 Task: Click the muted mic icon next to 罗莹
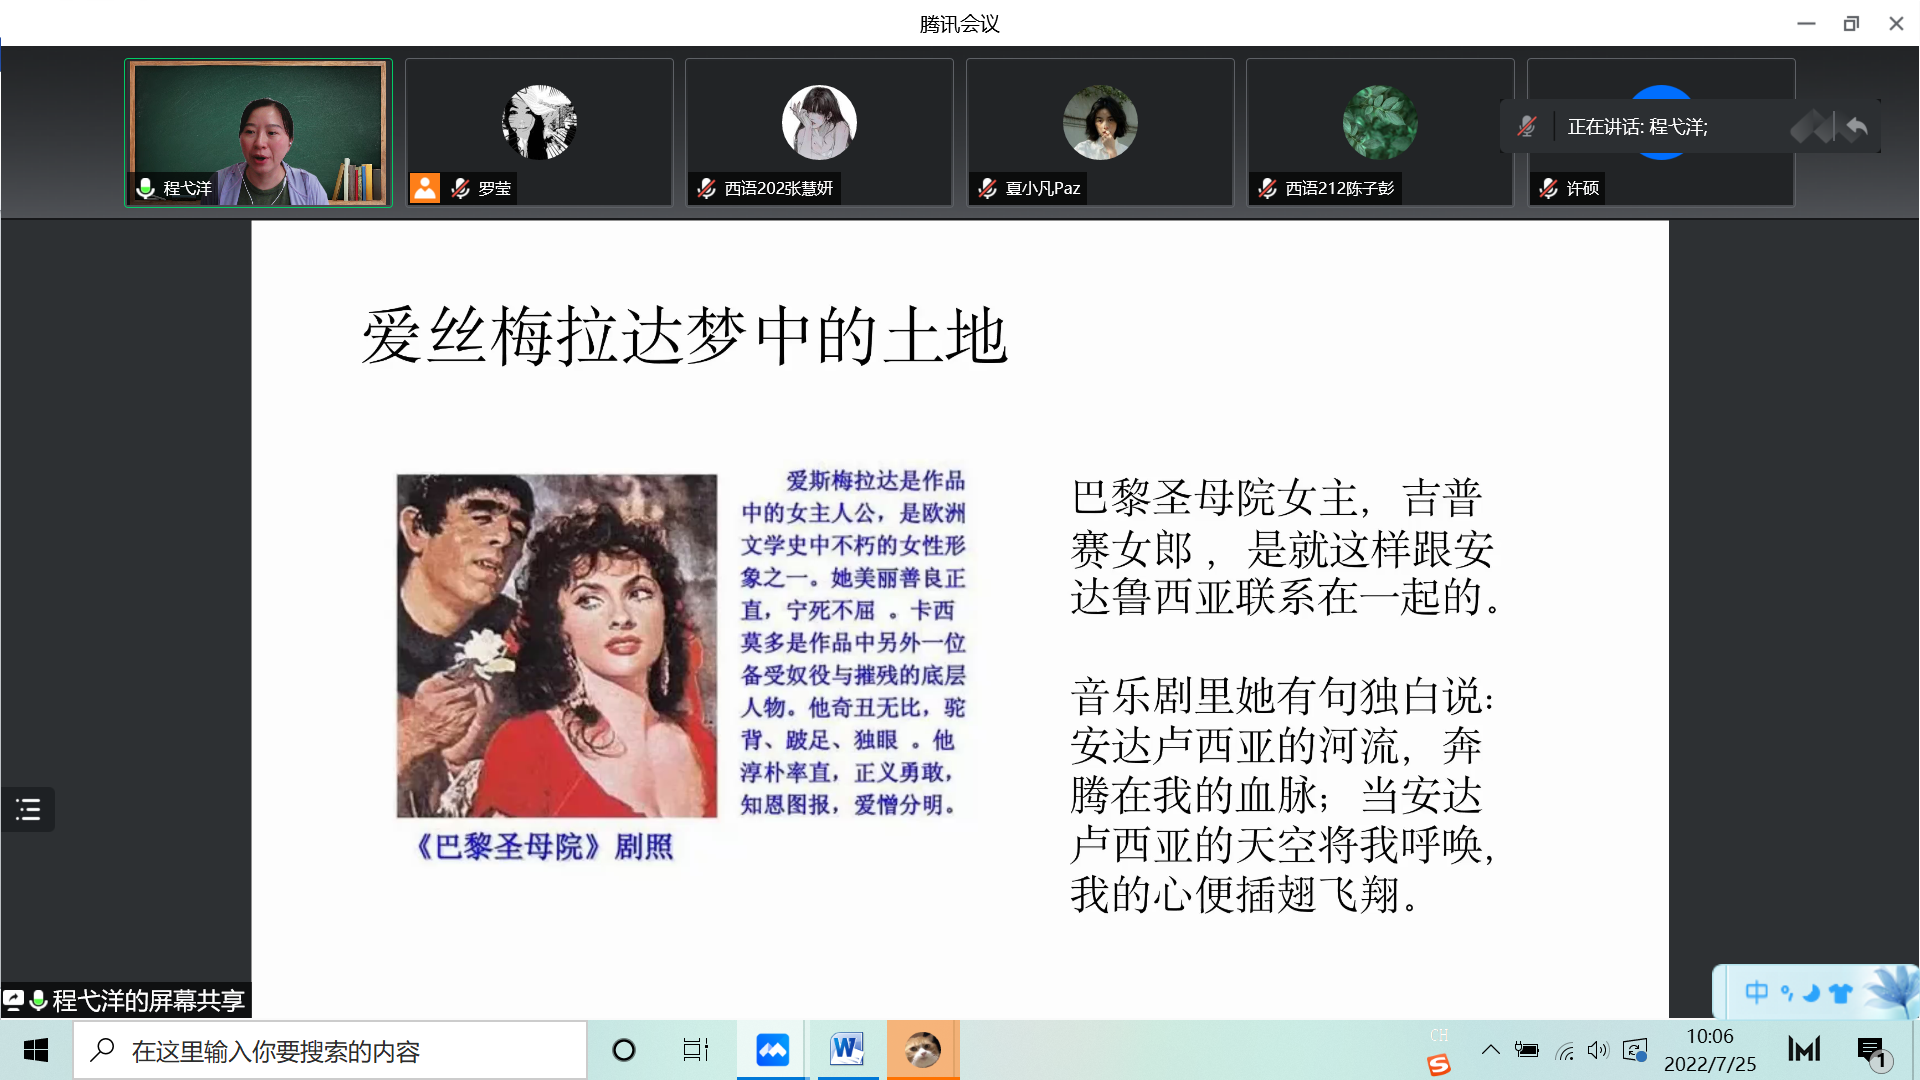(x=461, y=188)
